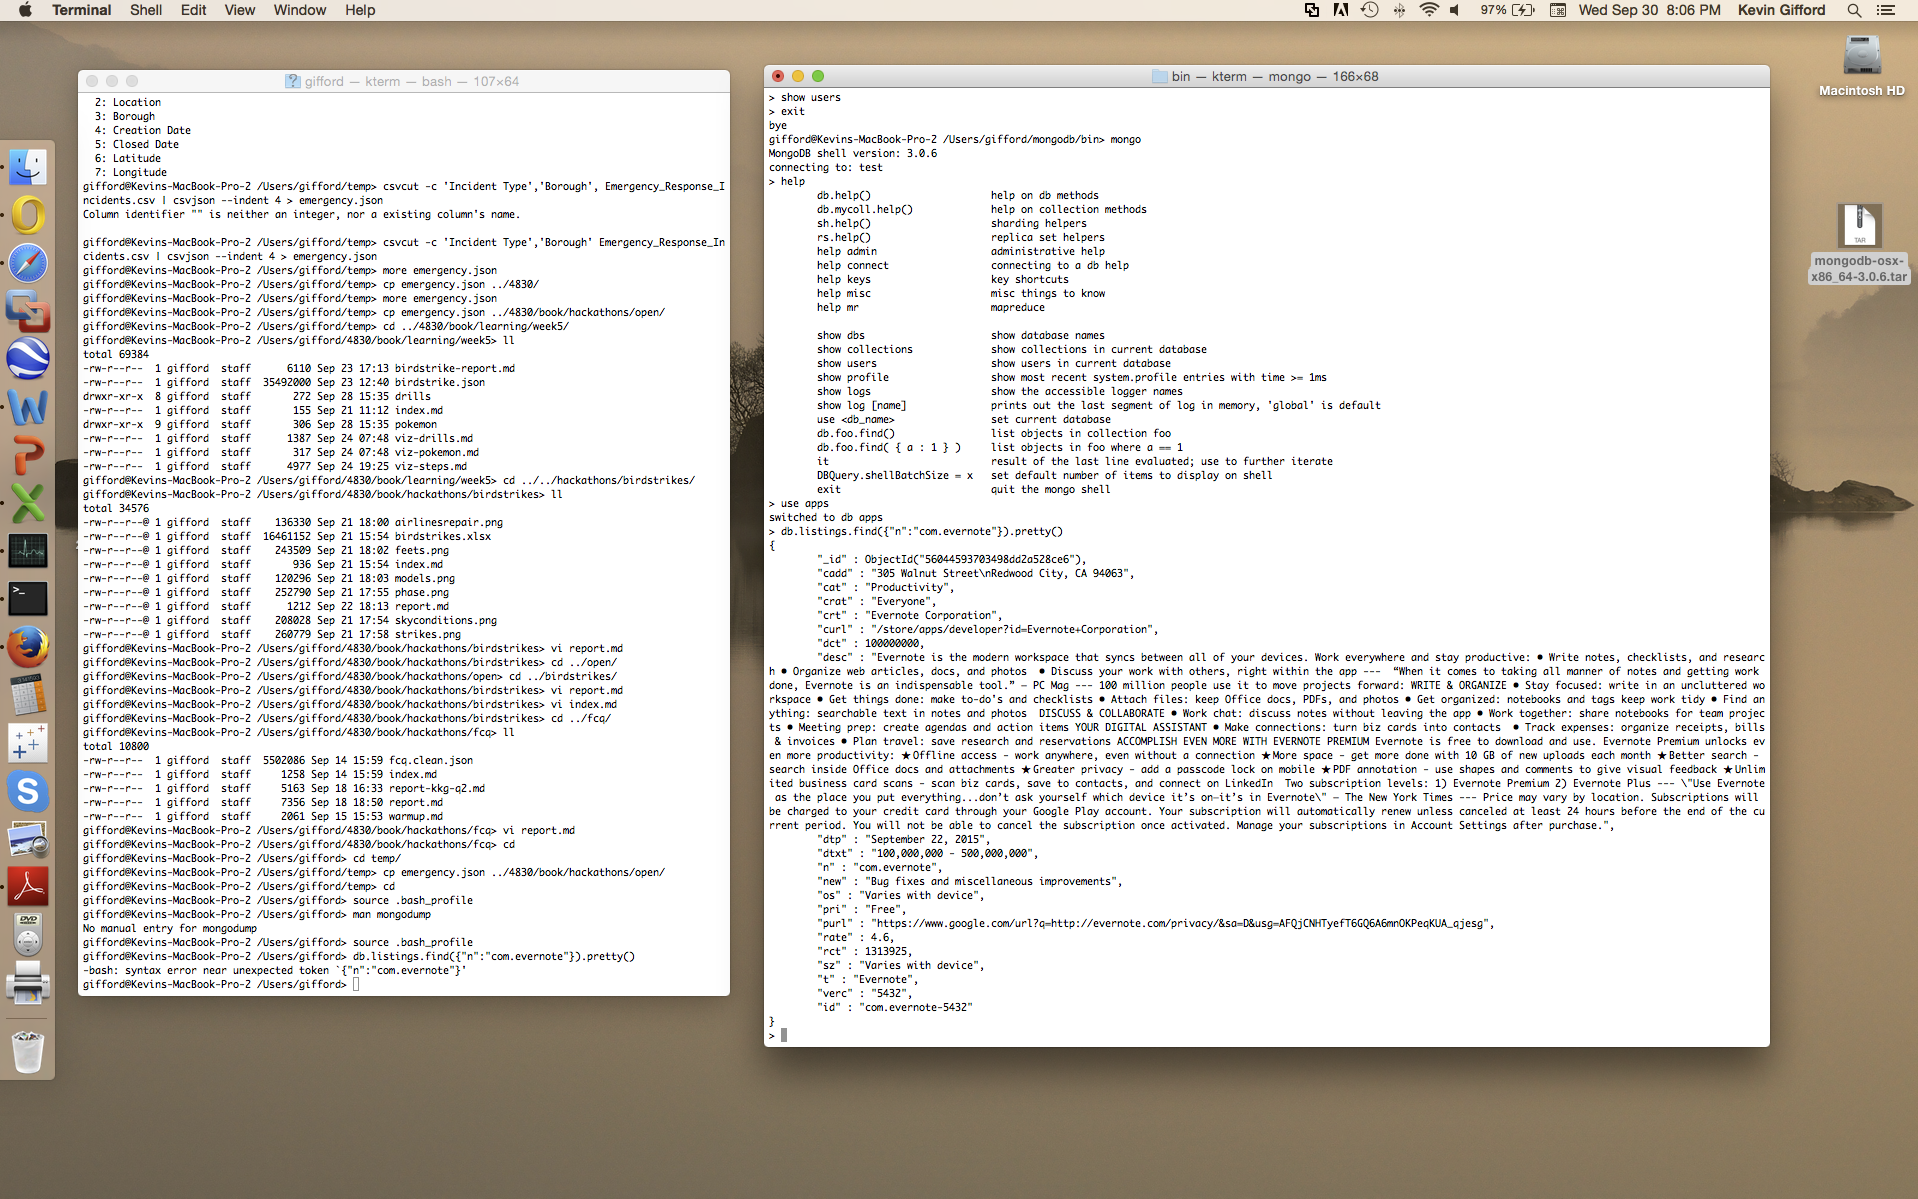The width and height of the screenshot is (1918, 1199).
Task: Open Finder from the dock
Action: [x=28, y=166]
